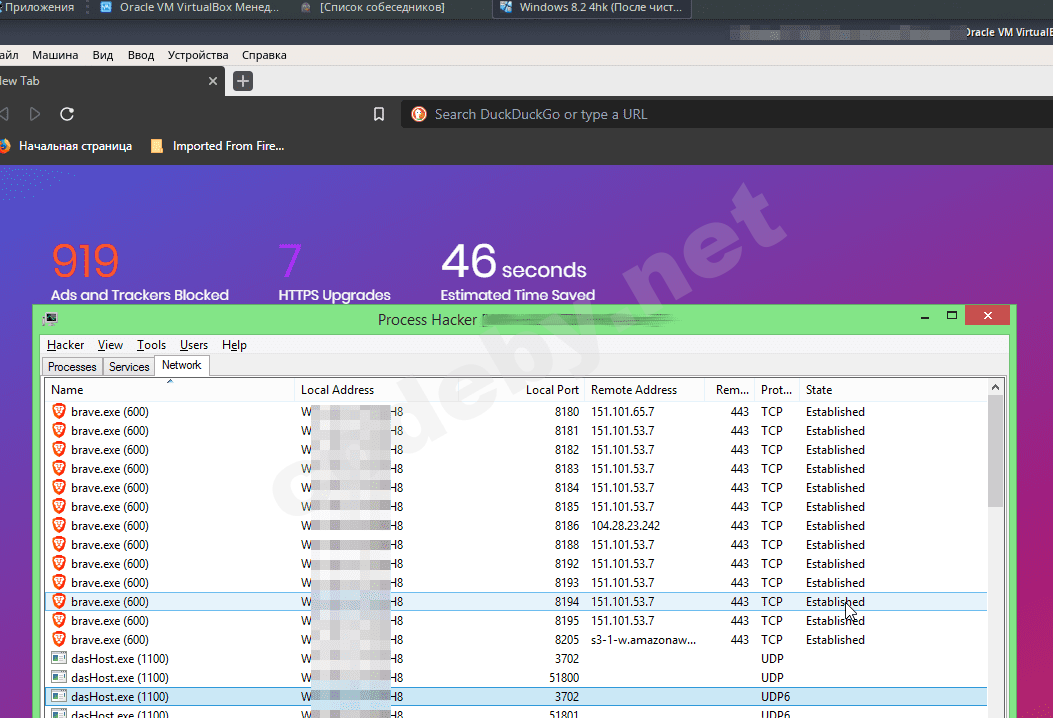Viewport: 1053px width, 718px height.
Task: Open the Hacker menu
Action: point(65,345)
